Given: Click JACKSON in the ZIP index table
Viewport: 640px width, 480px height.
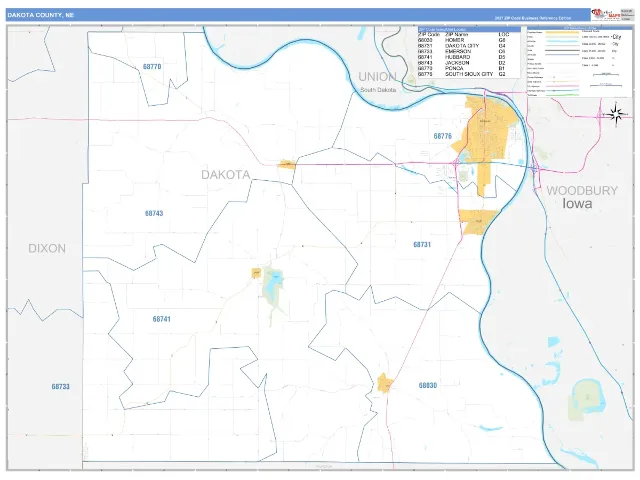Looking at the screenshot, I should click(457, 63).
